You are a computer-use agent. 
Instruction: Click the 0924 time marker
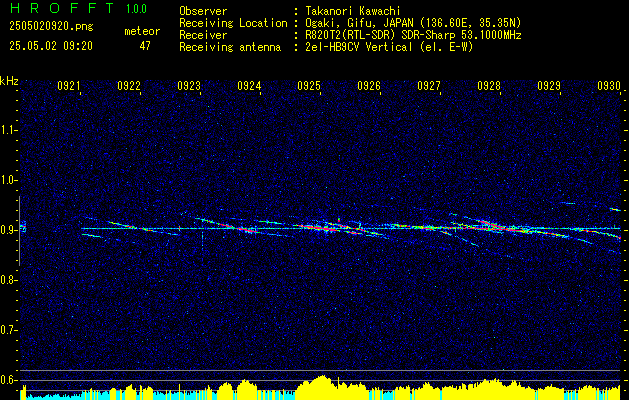pyautogui.click(x=249, y=85)
